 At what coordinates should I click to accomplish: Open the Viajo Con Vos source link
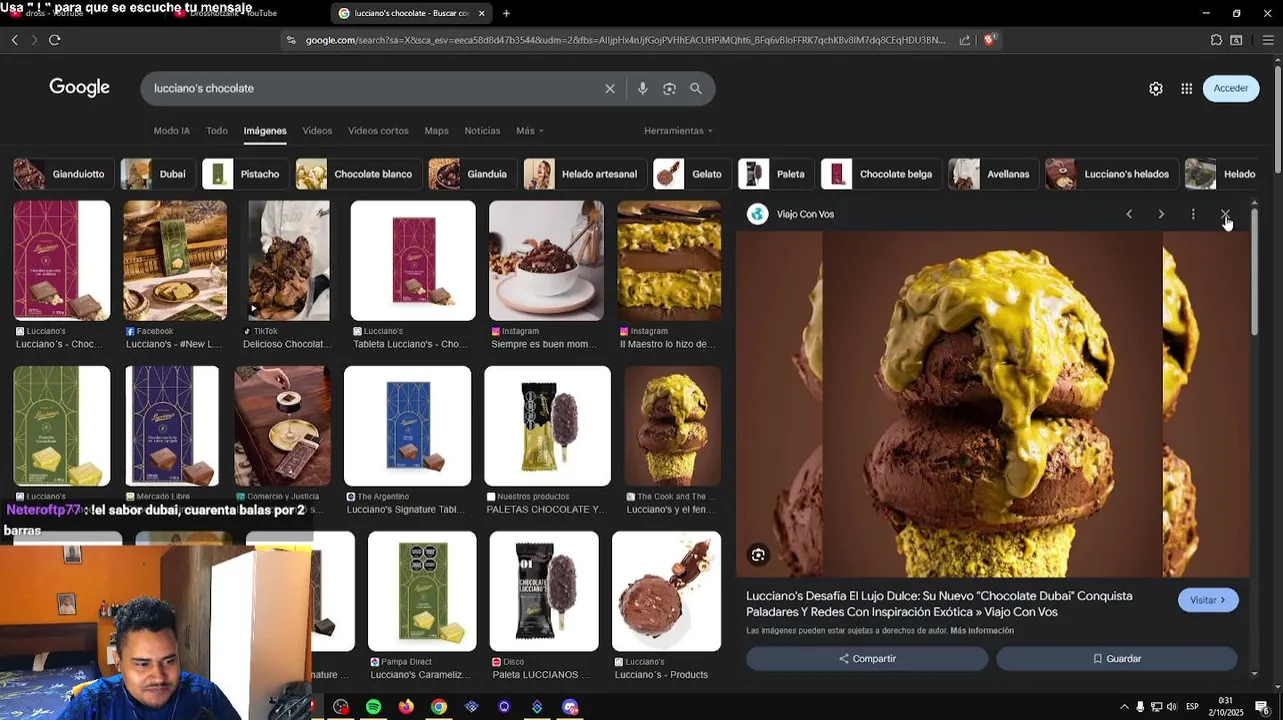coord(805,214)
